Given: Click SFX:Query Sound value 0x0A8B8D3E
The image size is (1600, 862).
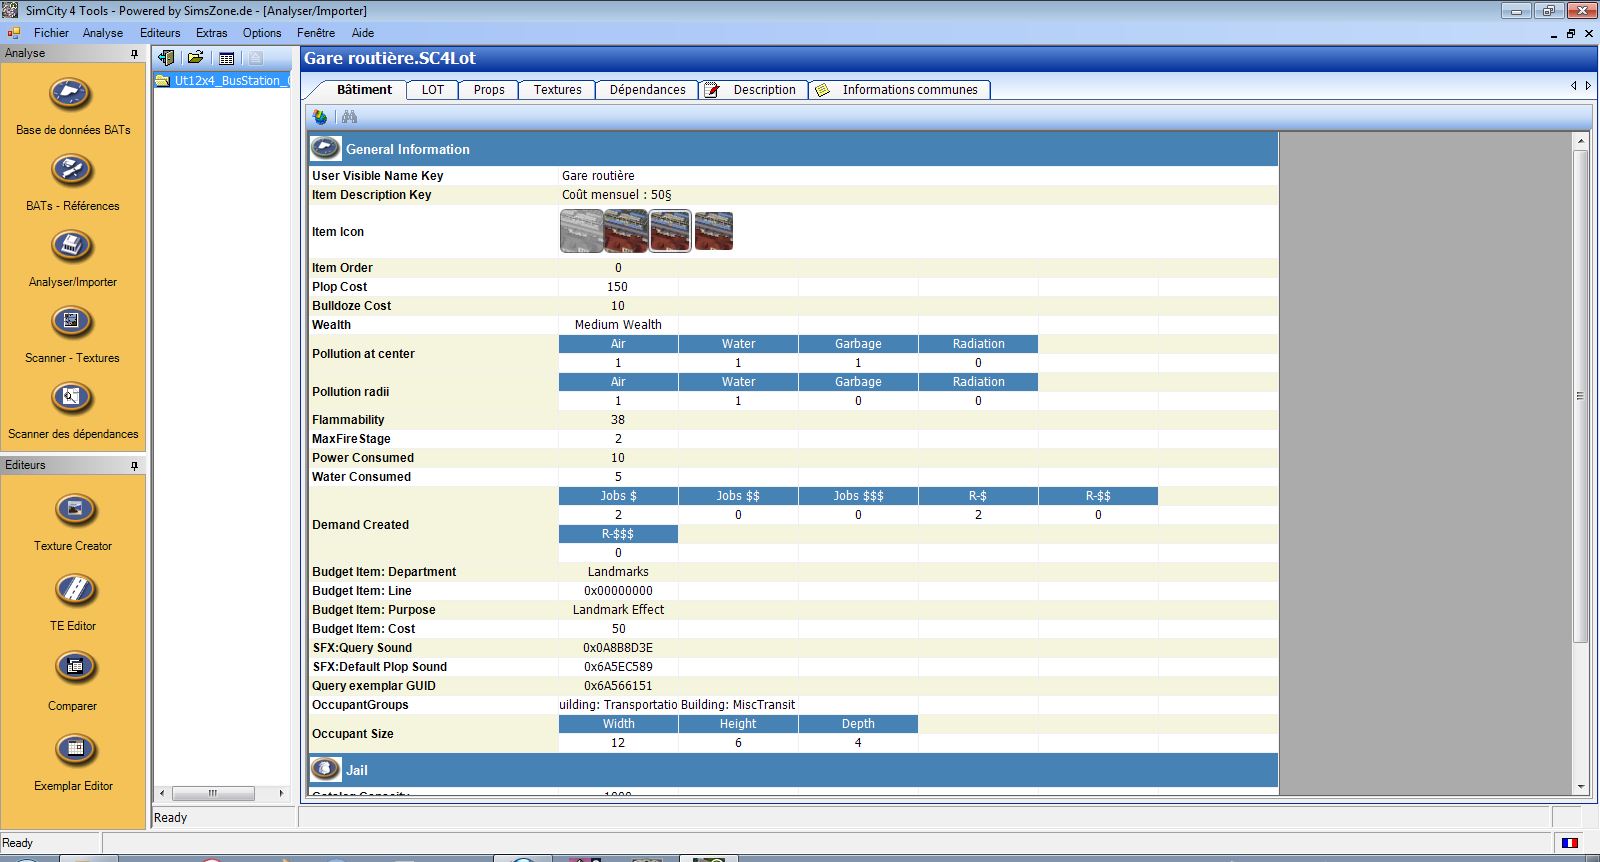Looking at the screenshot, I should [x=618, y=648].
